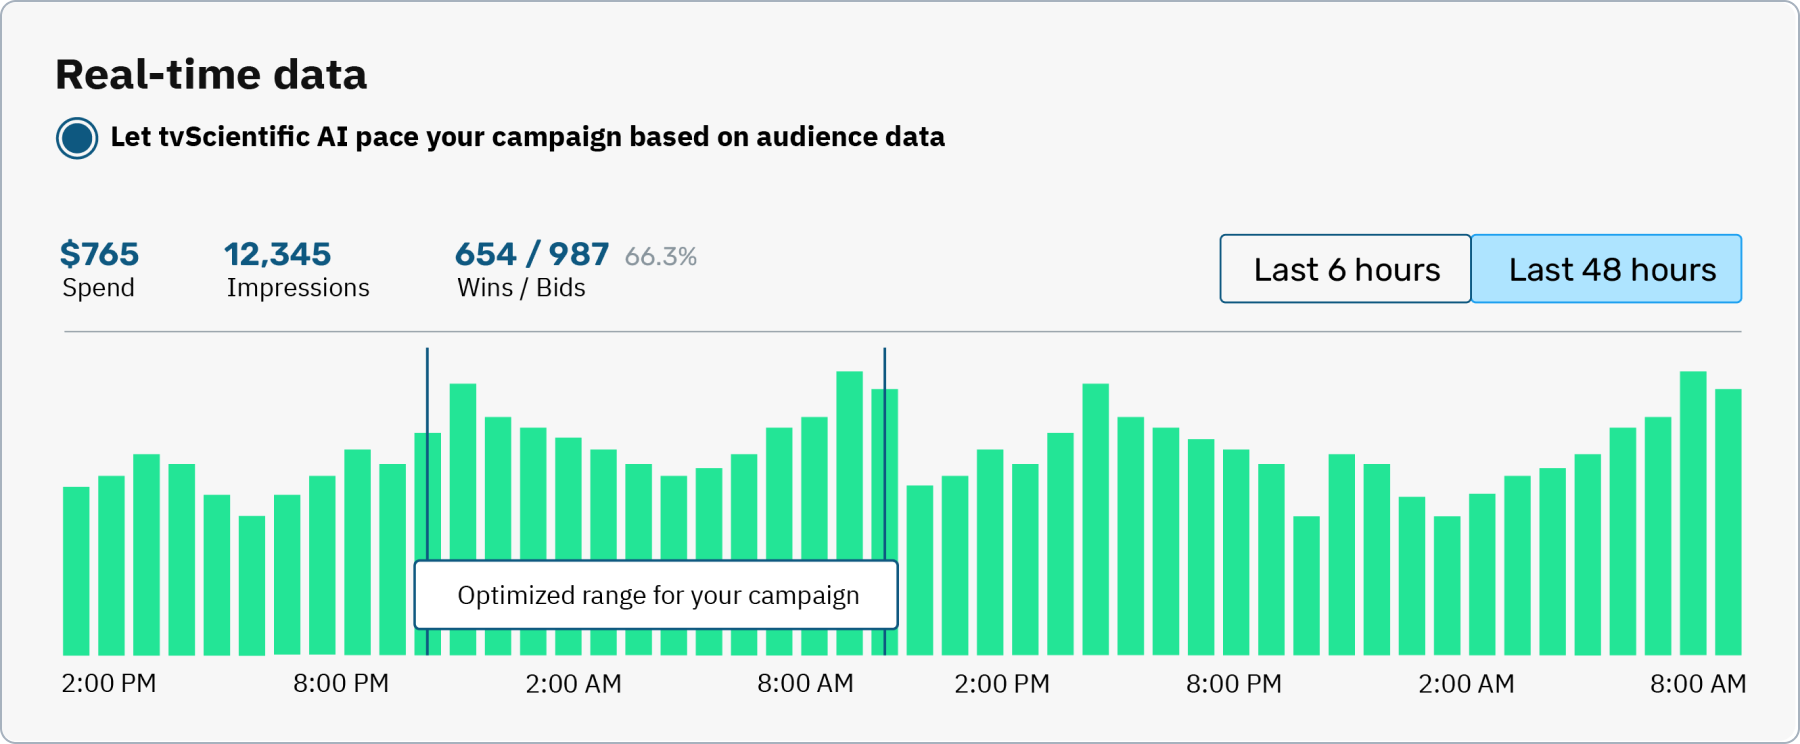The image size is (1800, 744).
Task: Click the Optimized range for your campaign label
Action: point(656,595)
